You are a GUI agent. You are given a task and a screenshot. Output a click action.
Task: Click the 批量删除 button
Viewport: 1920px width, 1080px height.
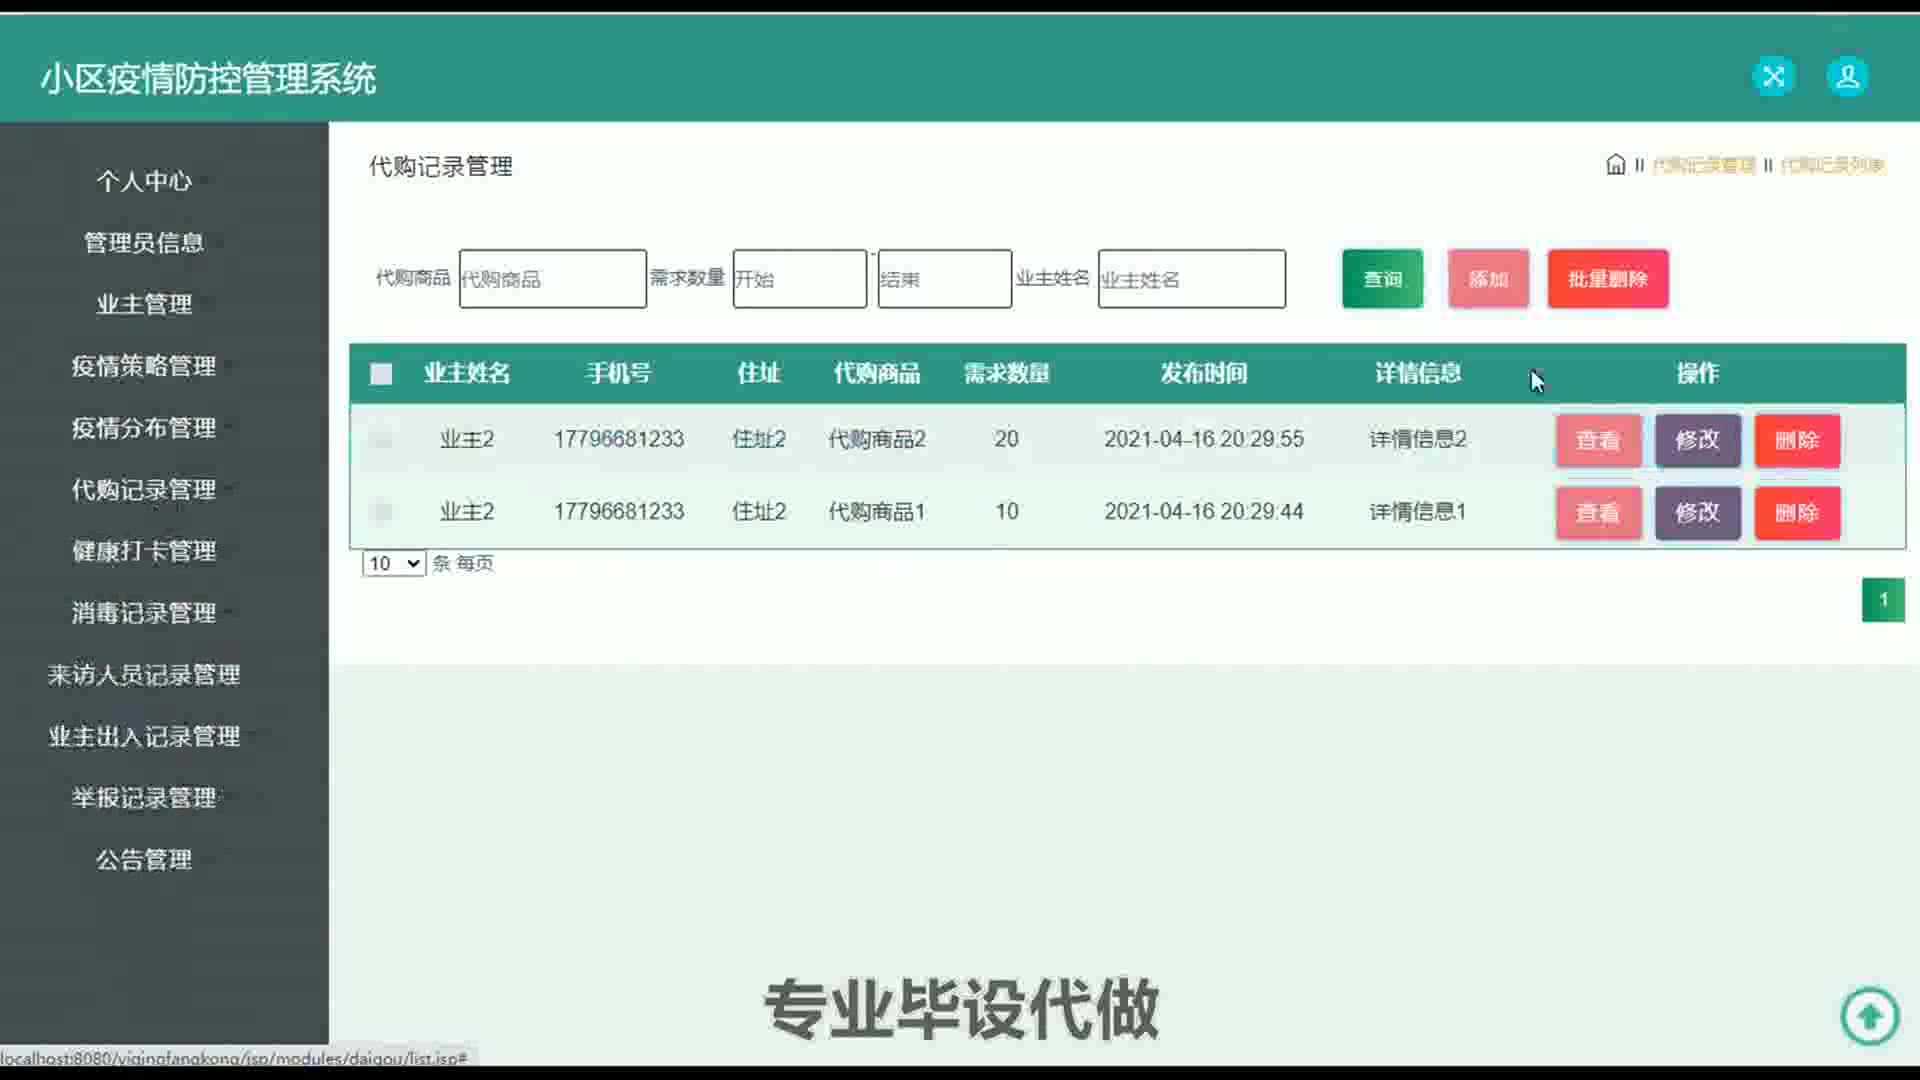tap(1607, 279)
